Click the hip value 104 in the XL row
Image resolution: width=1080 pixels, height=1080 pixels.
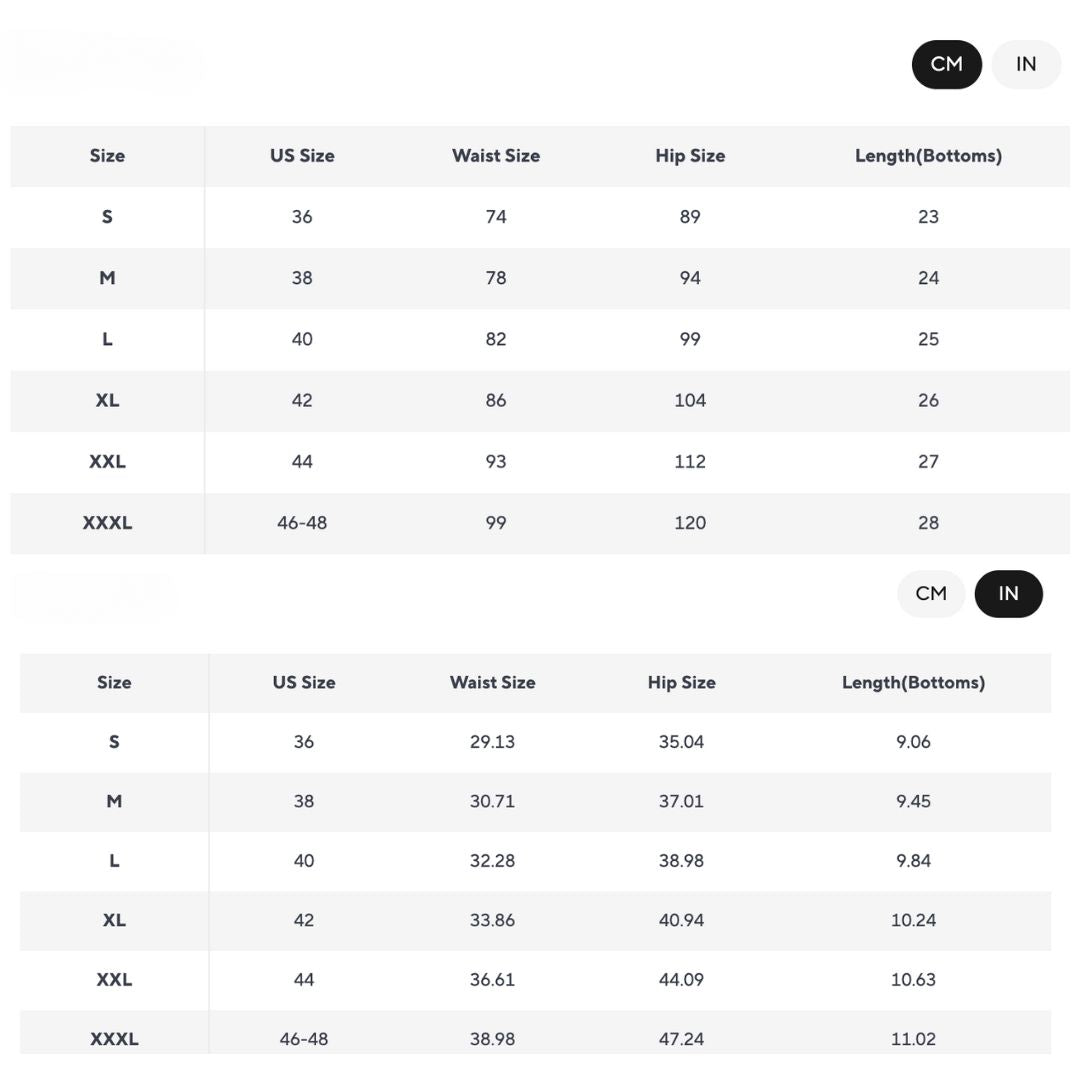690,401
